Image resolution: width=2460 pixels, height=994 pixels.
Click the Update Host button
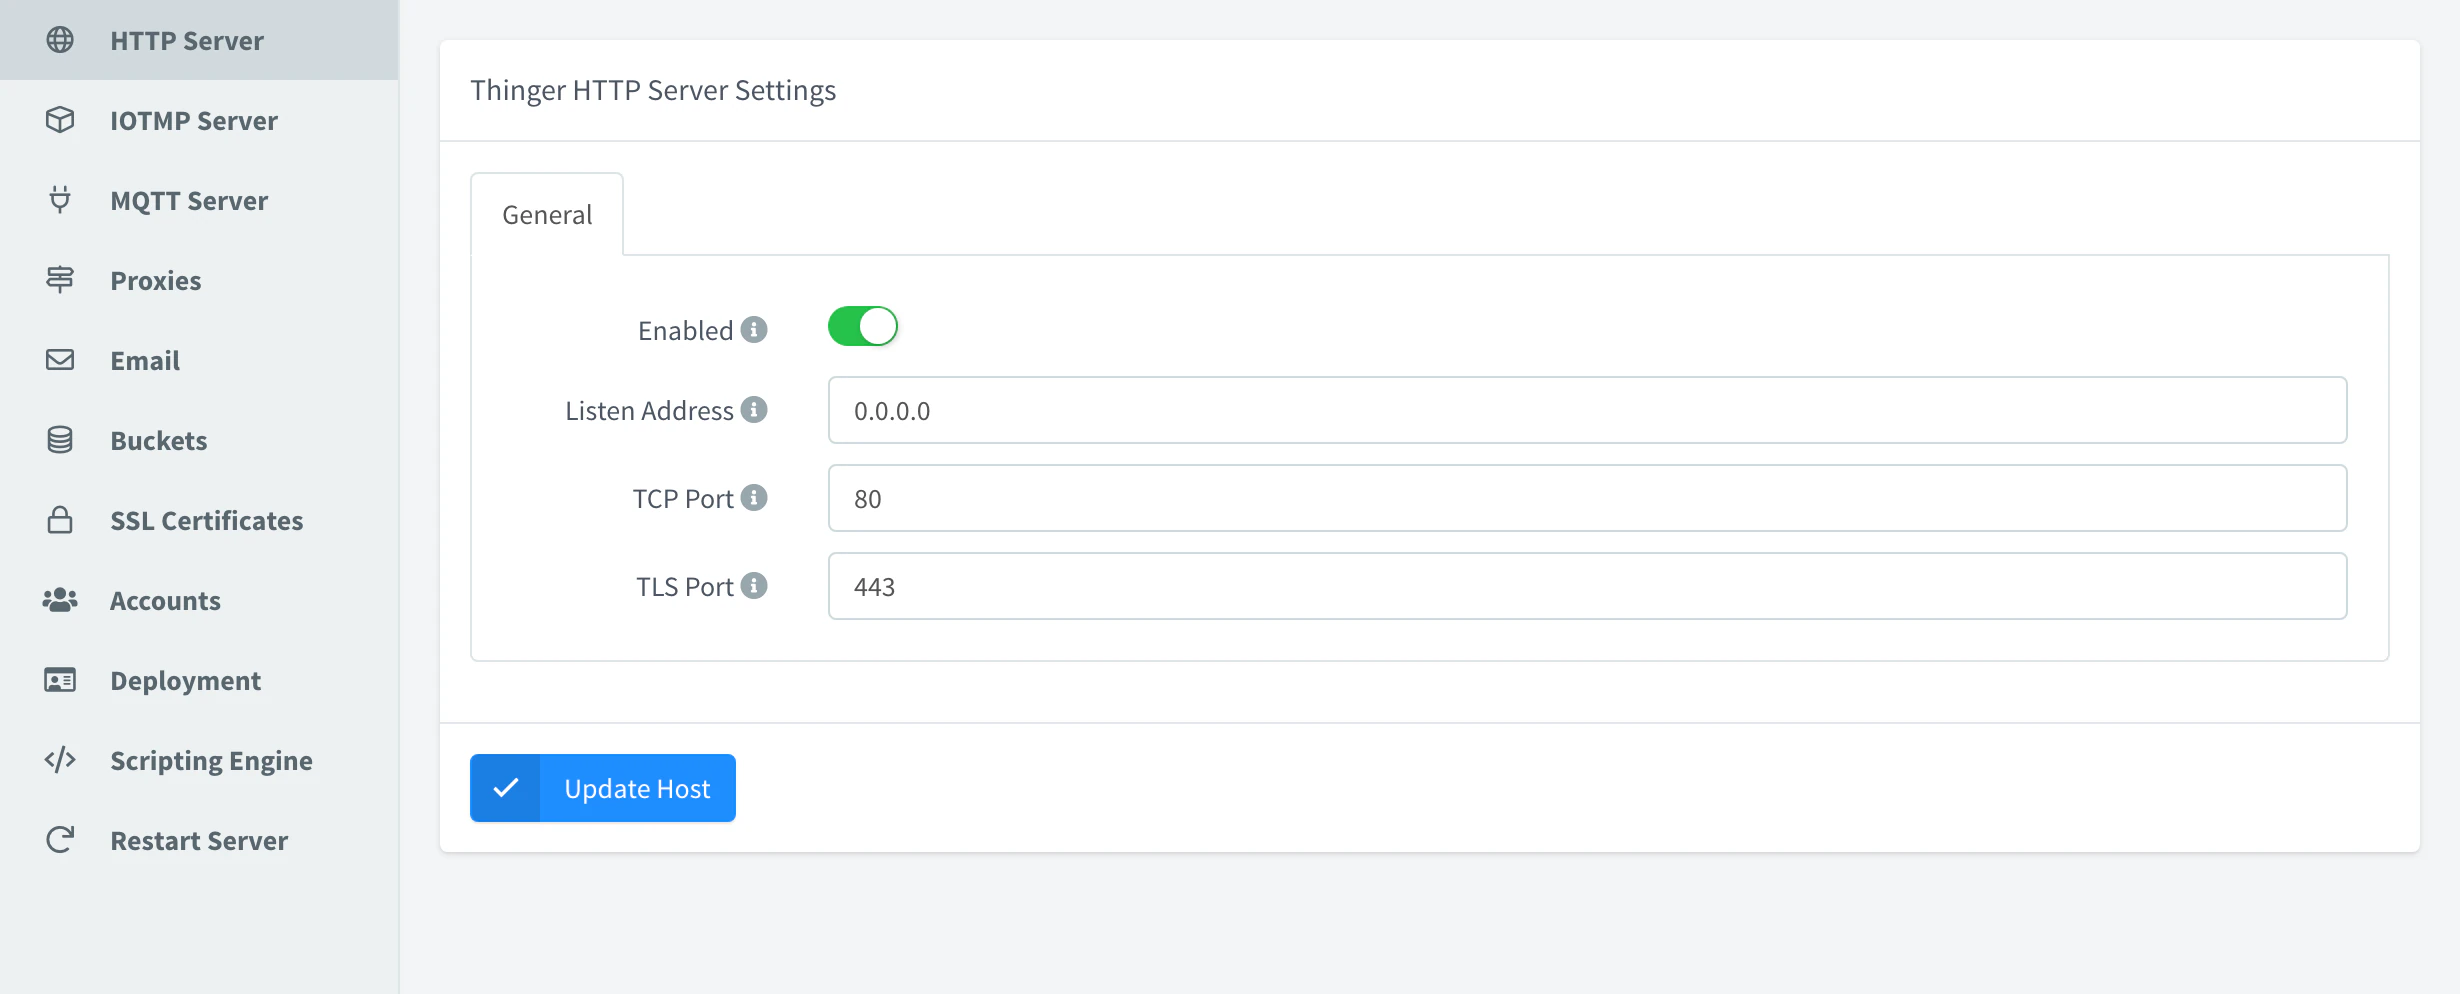(x=603, y=788)
